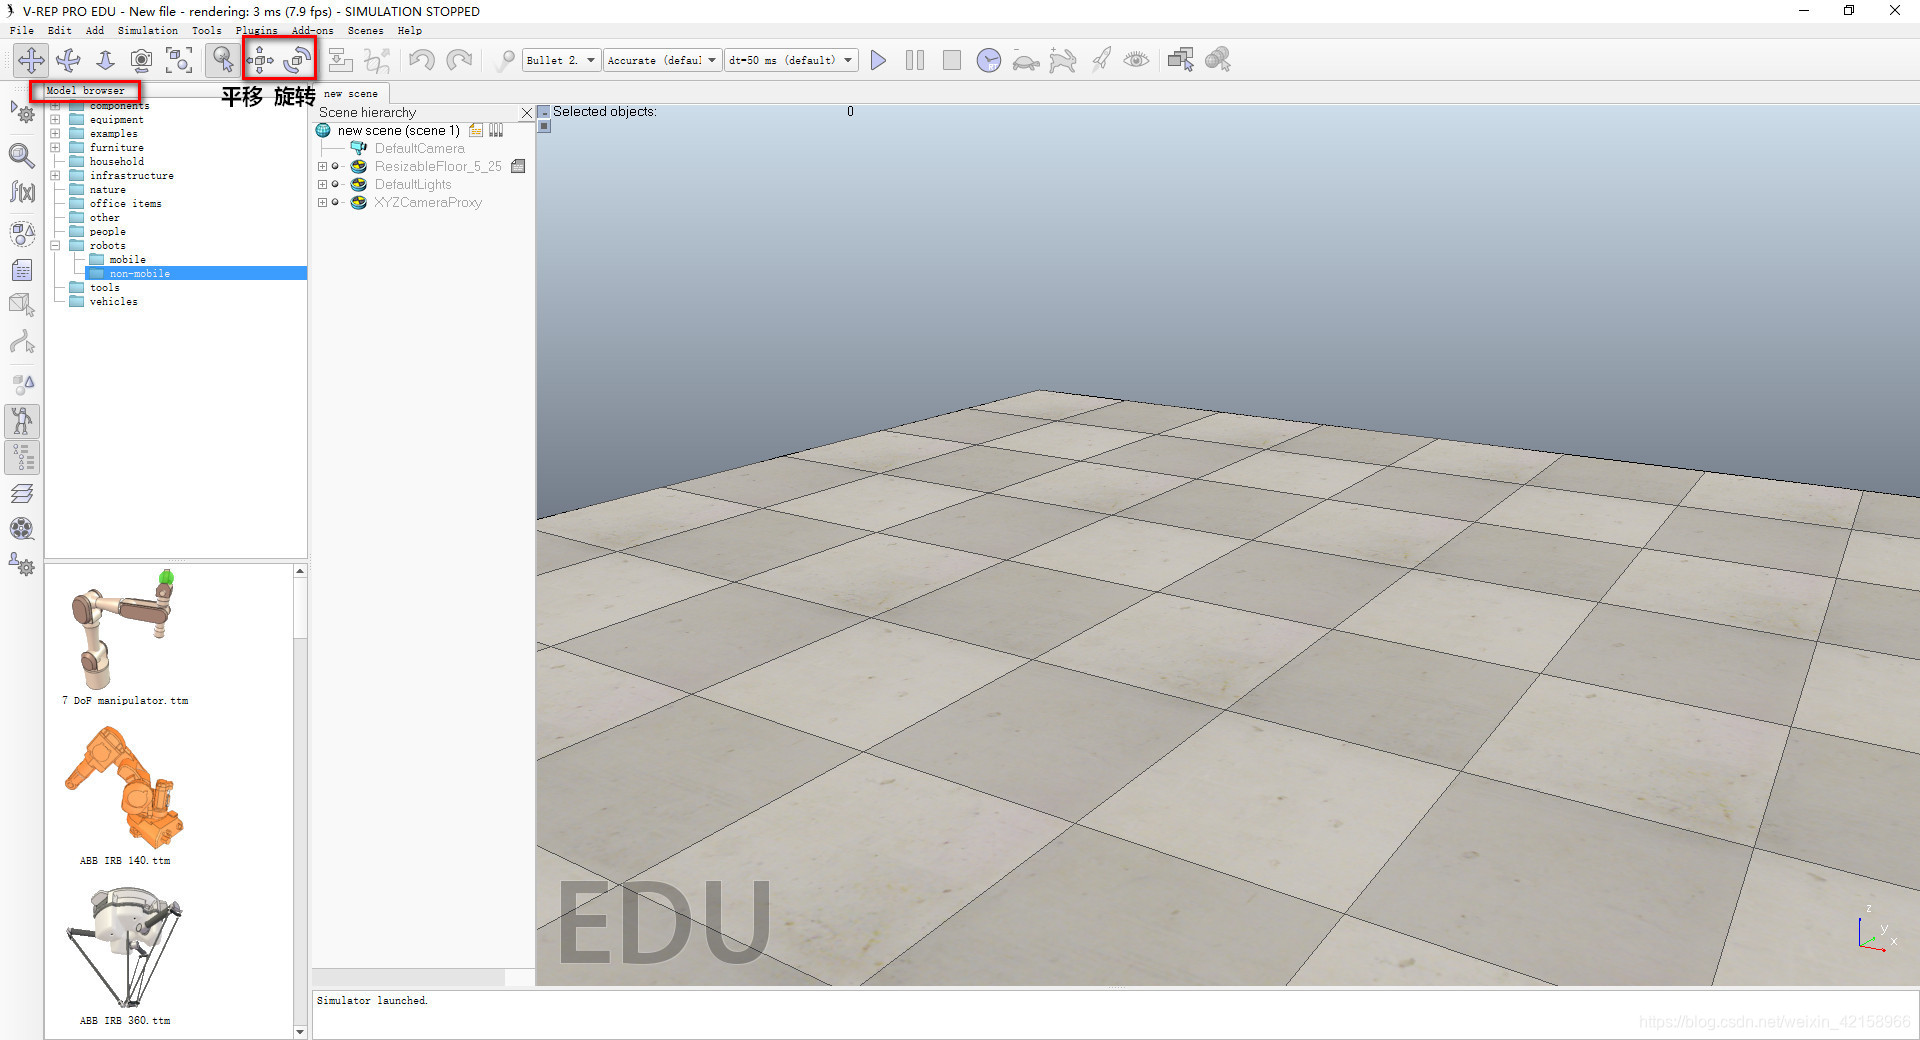Click the undo arrow

click(421, 60)
